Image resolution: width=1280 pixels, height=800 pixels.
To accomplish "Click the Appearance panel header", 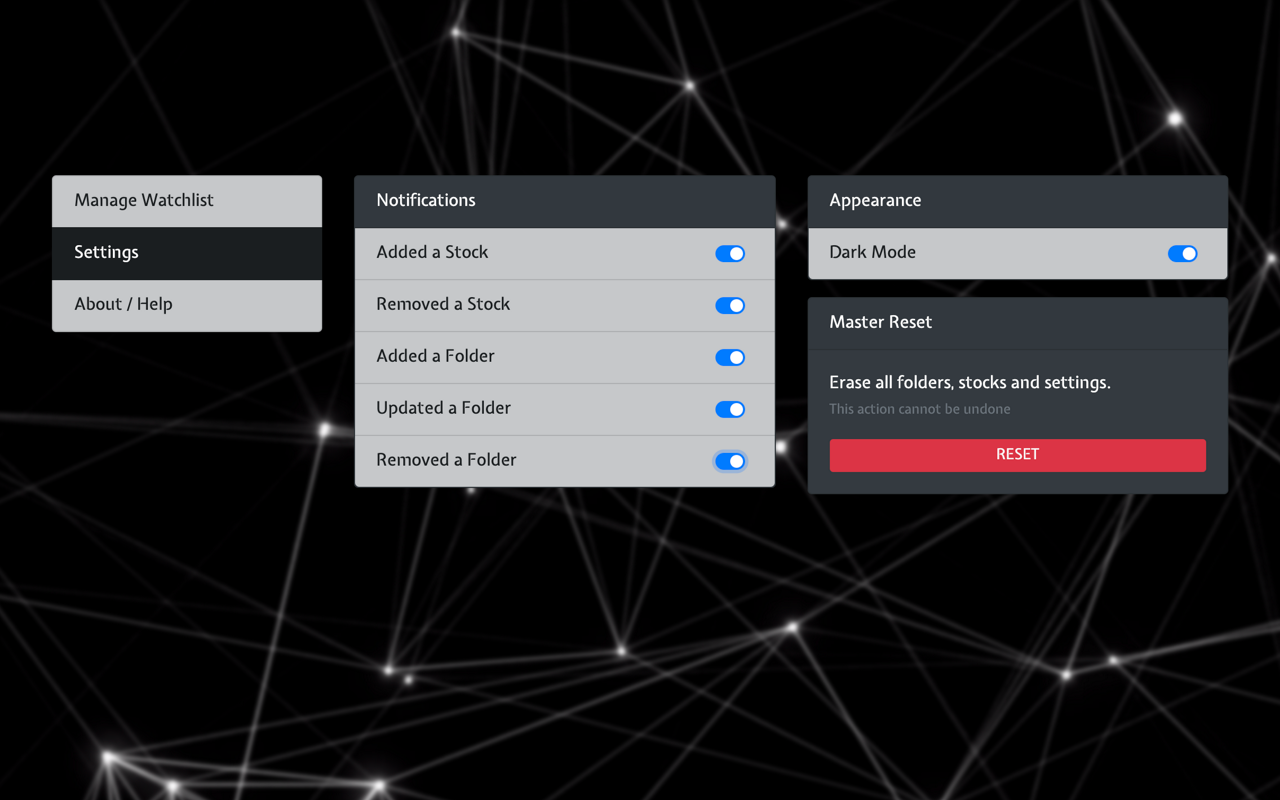I will (1018, 201).
